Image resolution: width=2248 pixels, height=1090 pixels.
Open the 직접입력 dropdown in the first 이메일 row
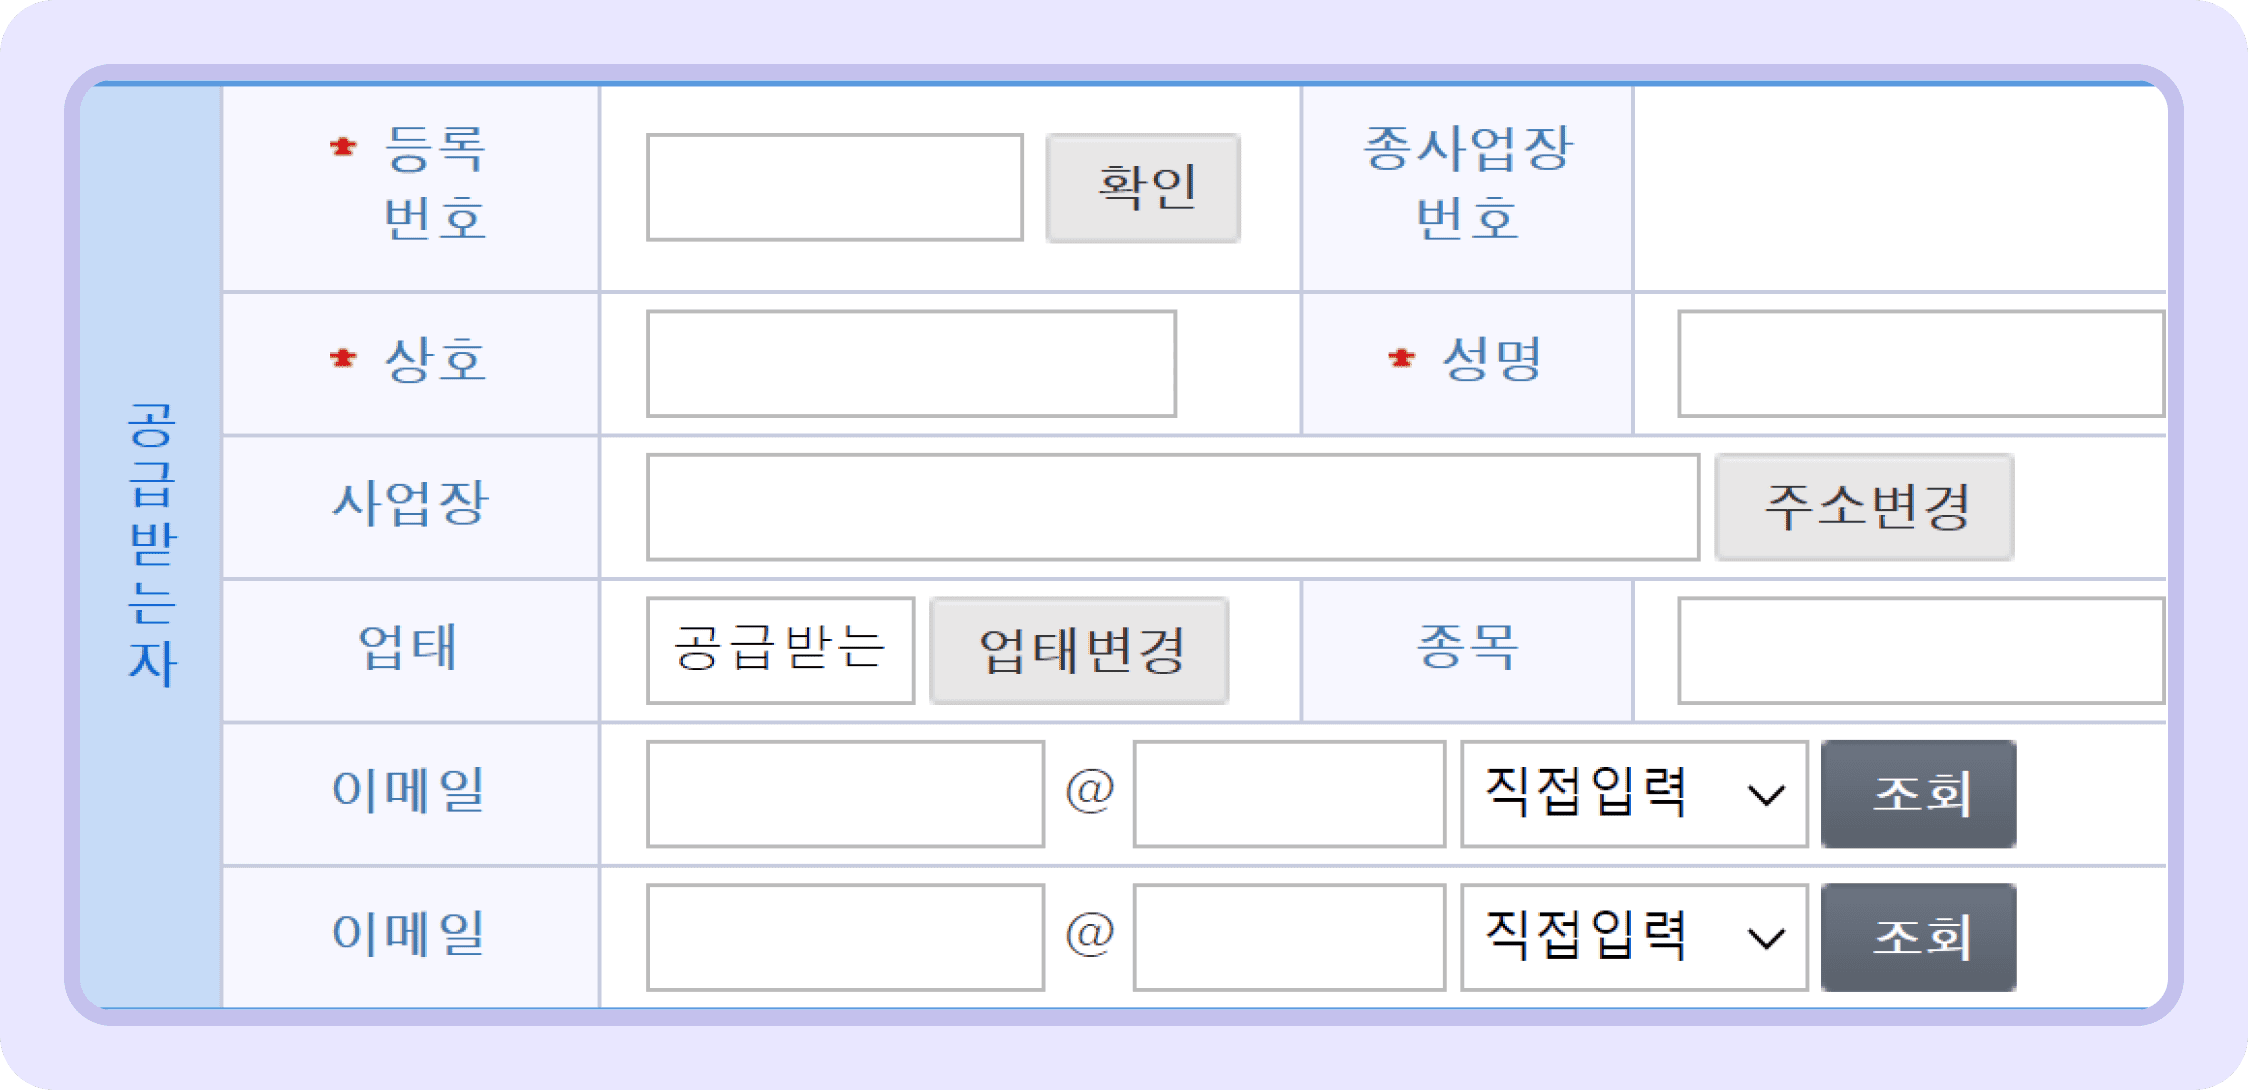(1632, 793)
